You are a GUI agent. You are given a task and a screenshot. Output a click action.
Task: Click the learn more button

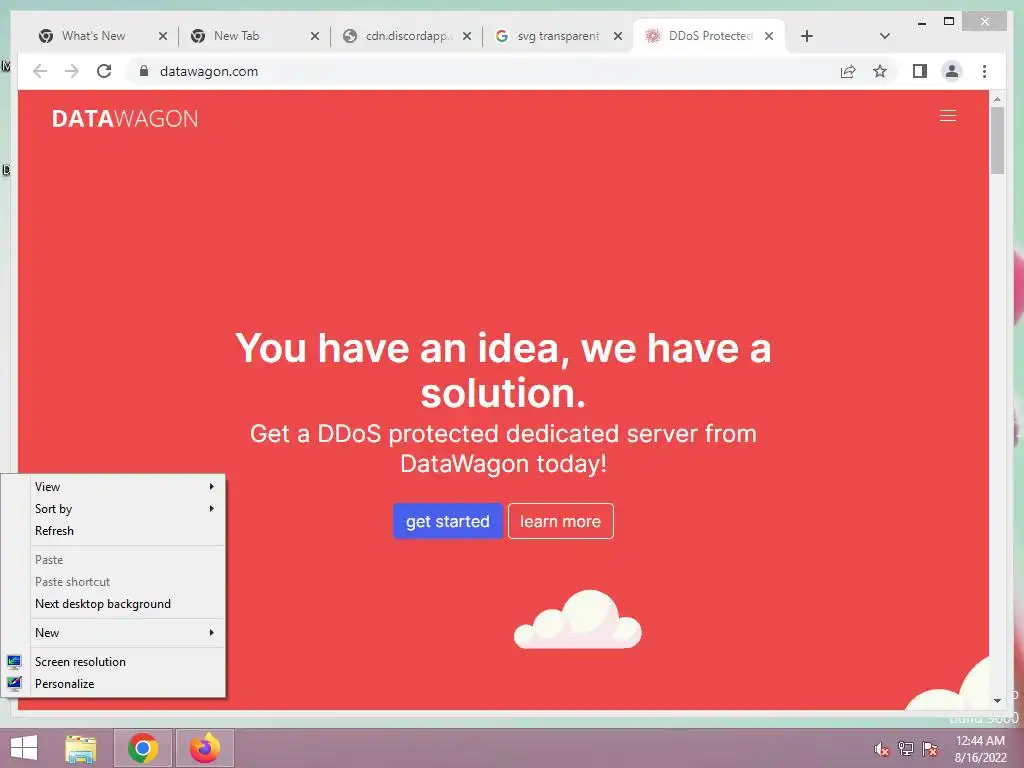point(560,521)
